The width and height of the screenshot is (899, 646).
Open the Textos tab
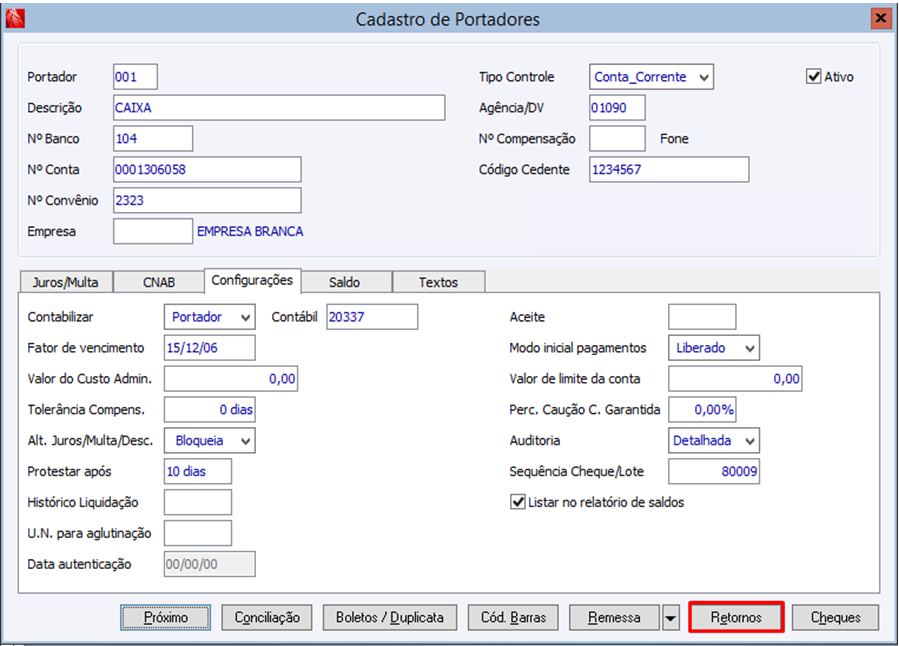(439, 282)
